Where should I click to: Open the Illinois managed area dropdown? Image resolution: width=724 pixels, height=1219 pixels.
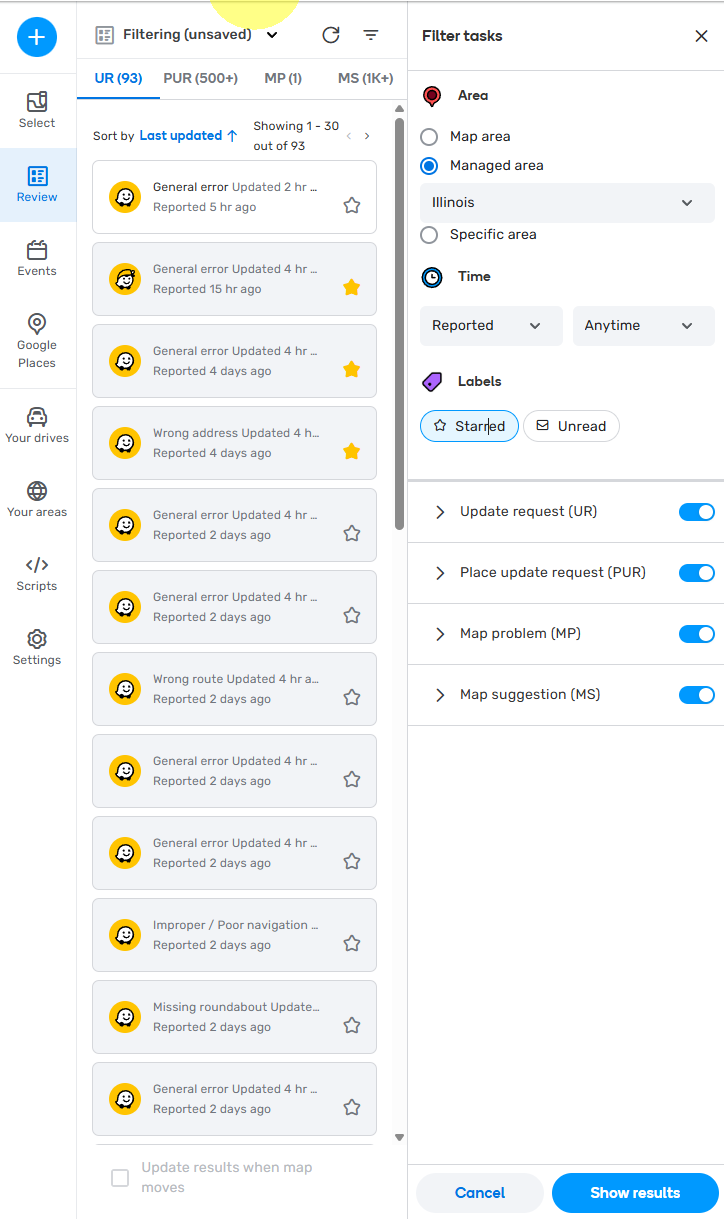tap(567, 202)
